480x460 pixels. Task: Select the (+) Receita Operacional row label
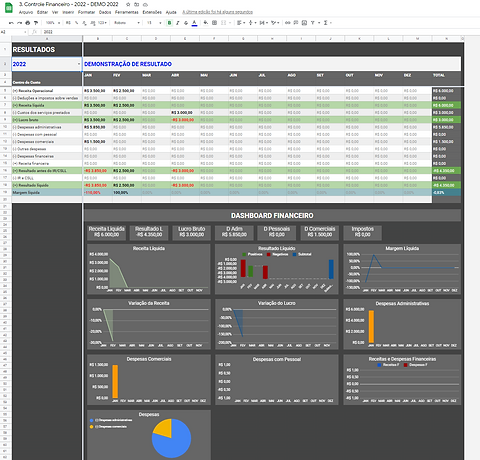point(47,91)
